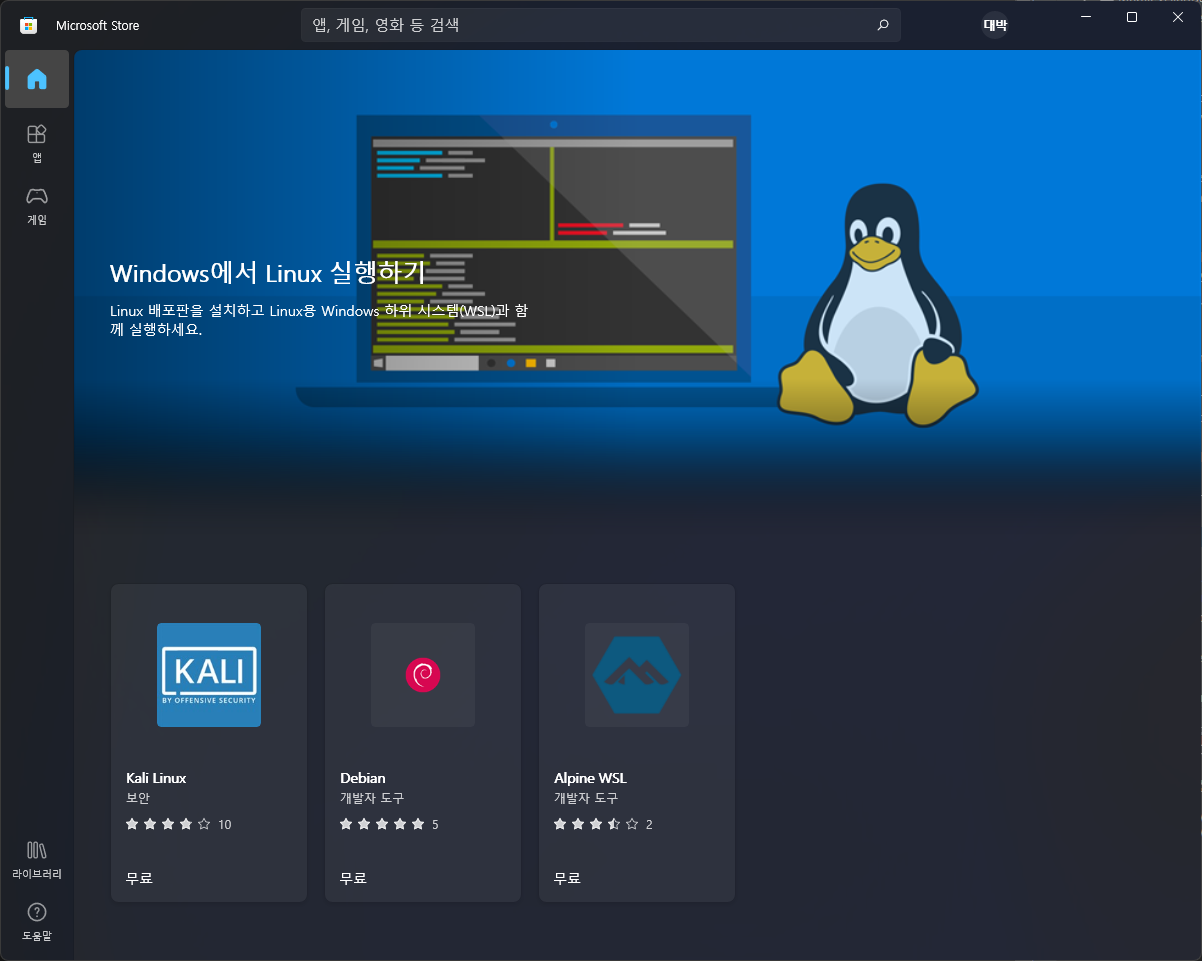
Task: Click the 'Windows에서 Linux 실행하기' heading
Action: pyautogui.click(x=268, y=273)
